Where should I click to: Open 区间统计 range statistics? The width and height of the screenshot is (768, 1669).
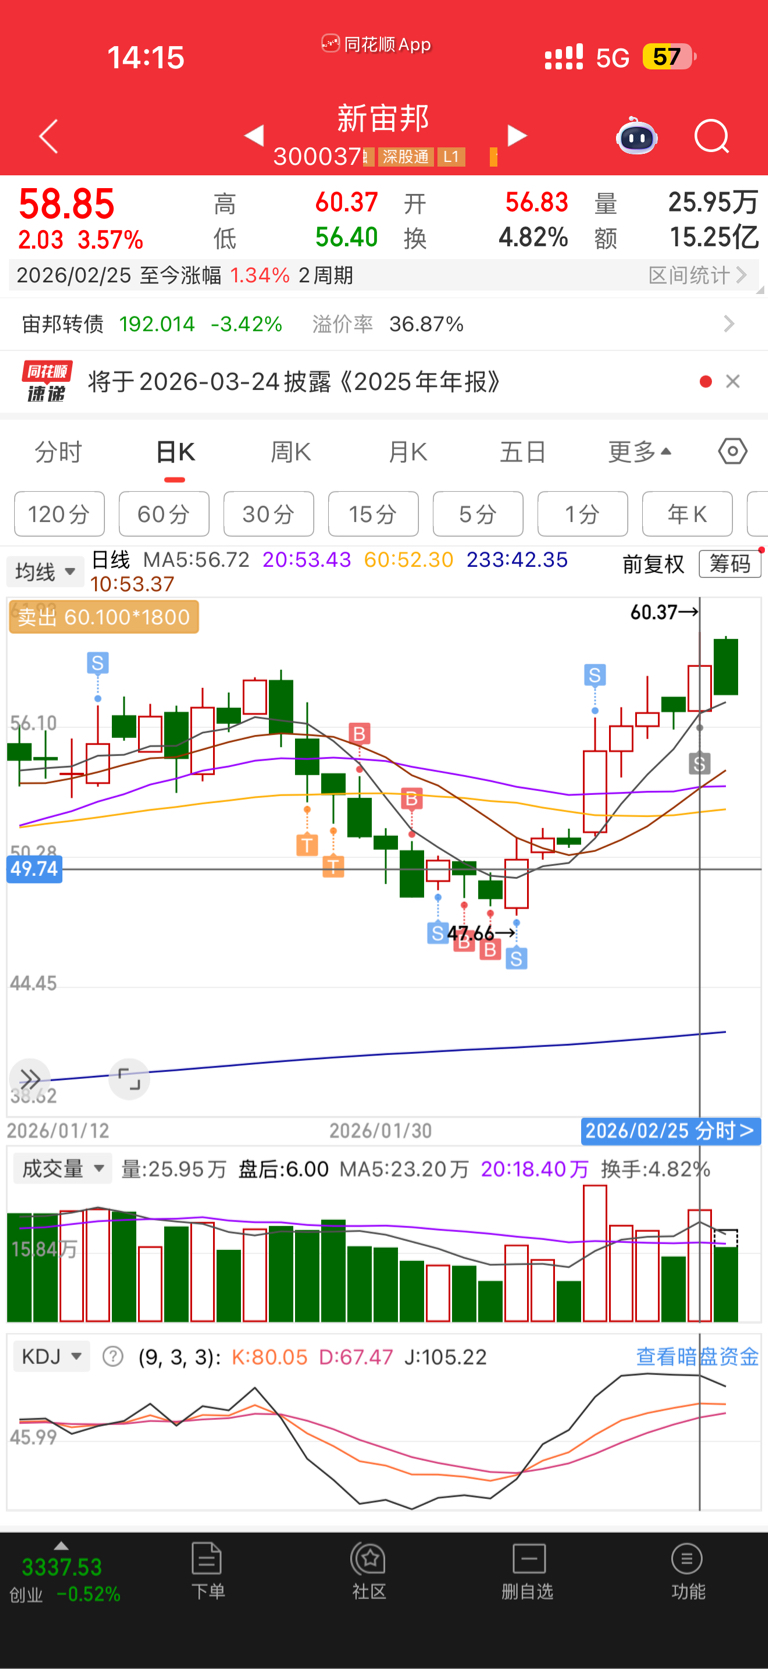(698, 275)
